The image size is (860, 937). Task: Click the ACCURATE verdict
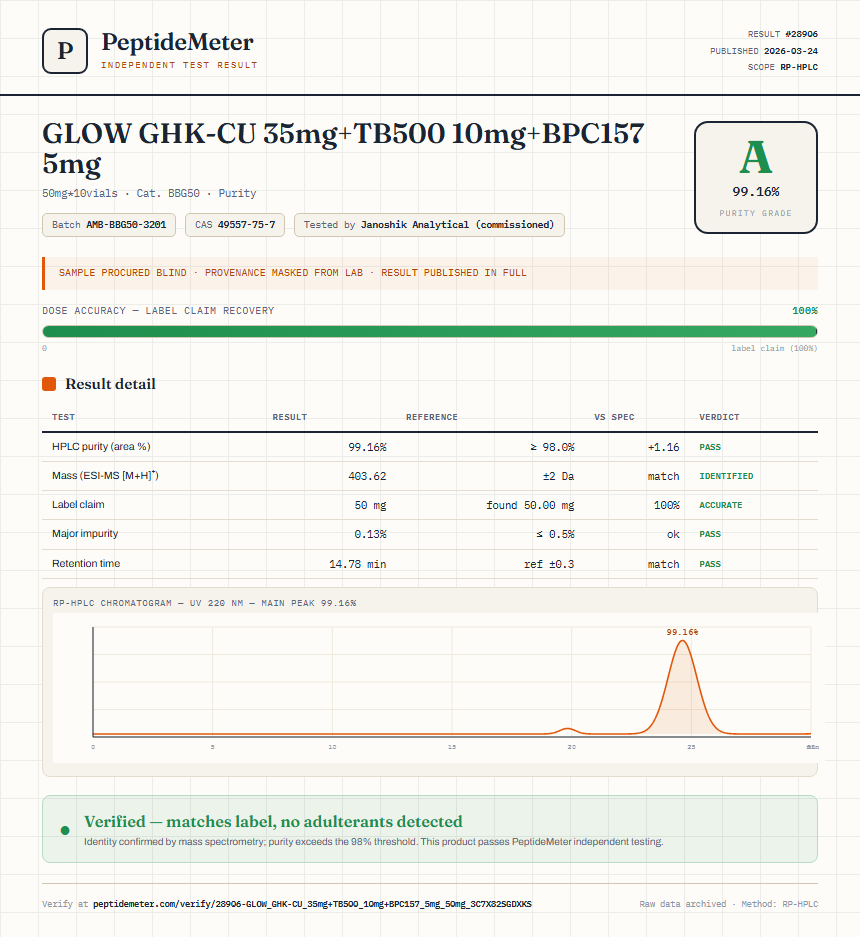click(x=721, y=505)
